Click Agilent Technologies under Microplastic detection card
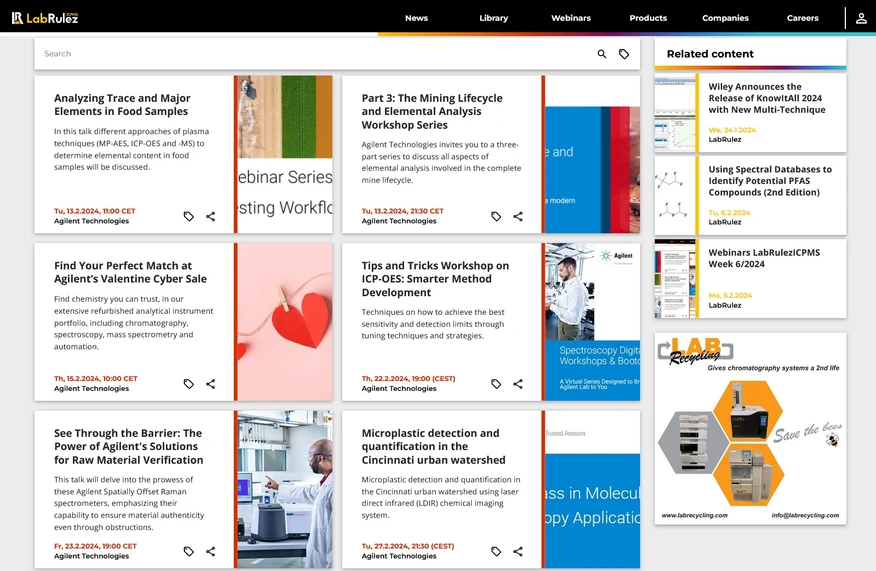 (398, 556)
